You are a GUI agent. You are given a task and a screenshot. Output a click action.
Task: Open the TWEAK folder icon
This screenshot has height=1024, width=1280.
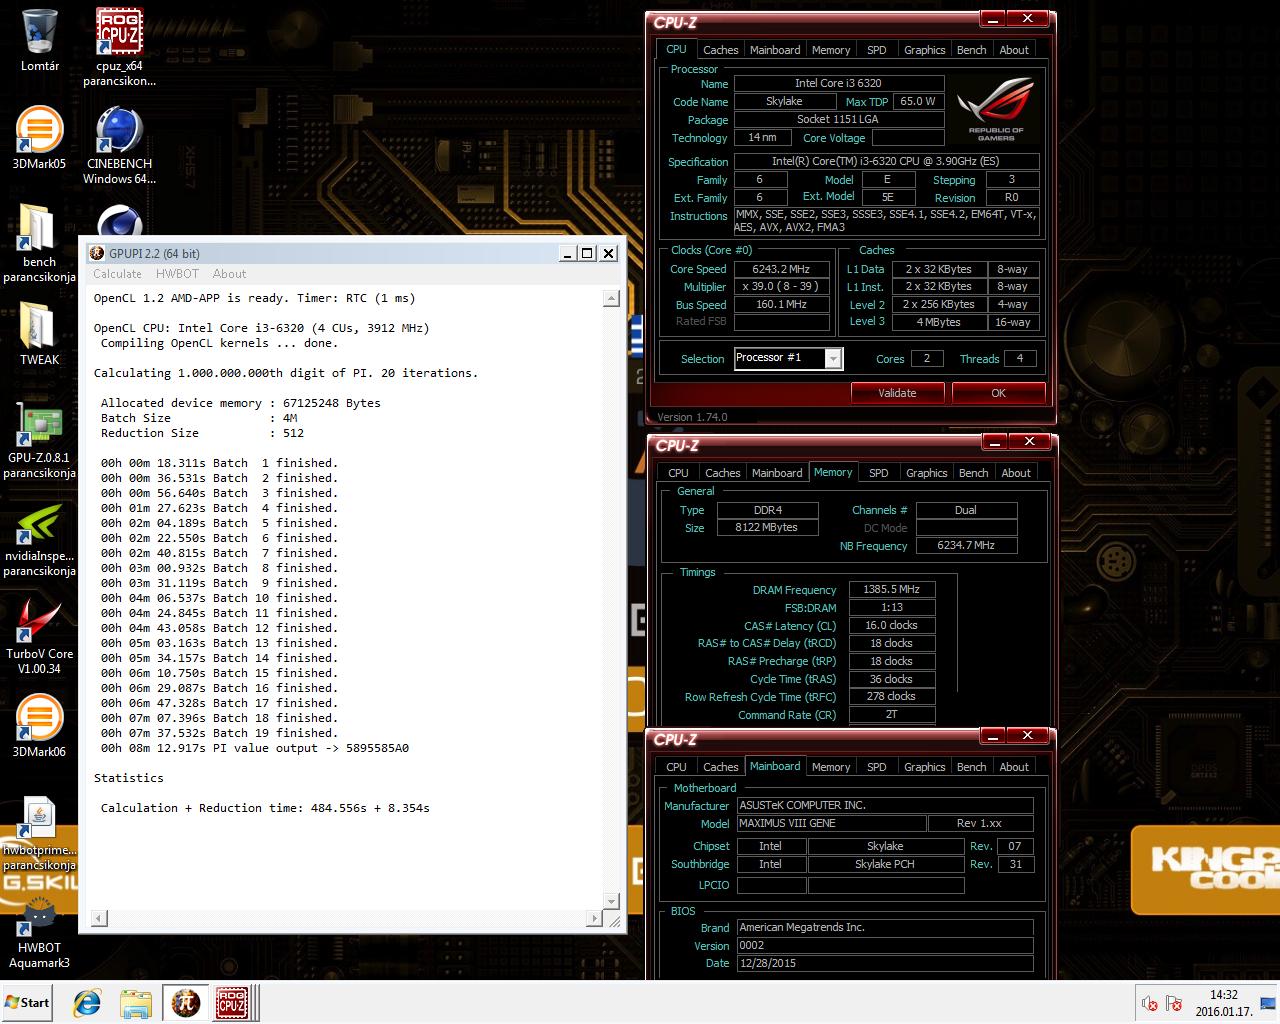pos(39,326)
